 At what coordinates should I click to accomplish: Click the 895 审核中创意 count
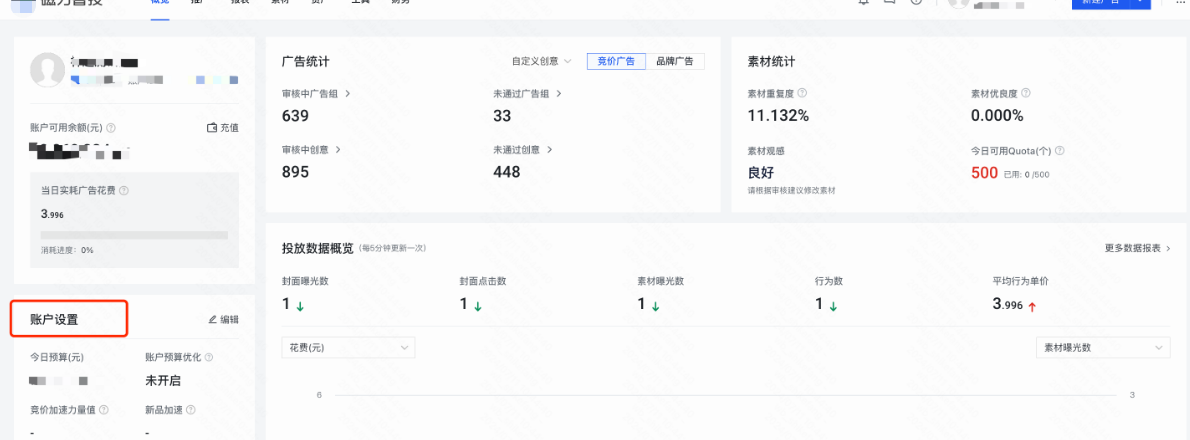(295, 172)
